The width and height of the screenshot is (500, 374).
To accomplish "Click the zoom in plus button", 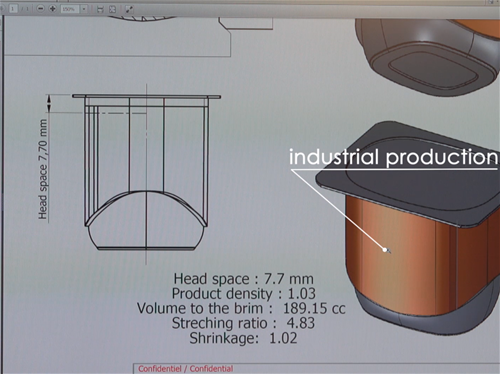I will [52, 9].
